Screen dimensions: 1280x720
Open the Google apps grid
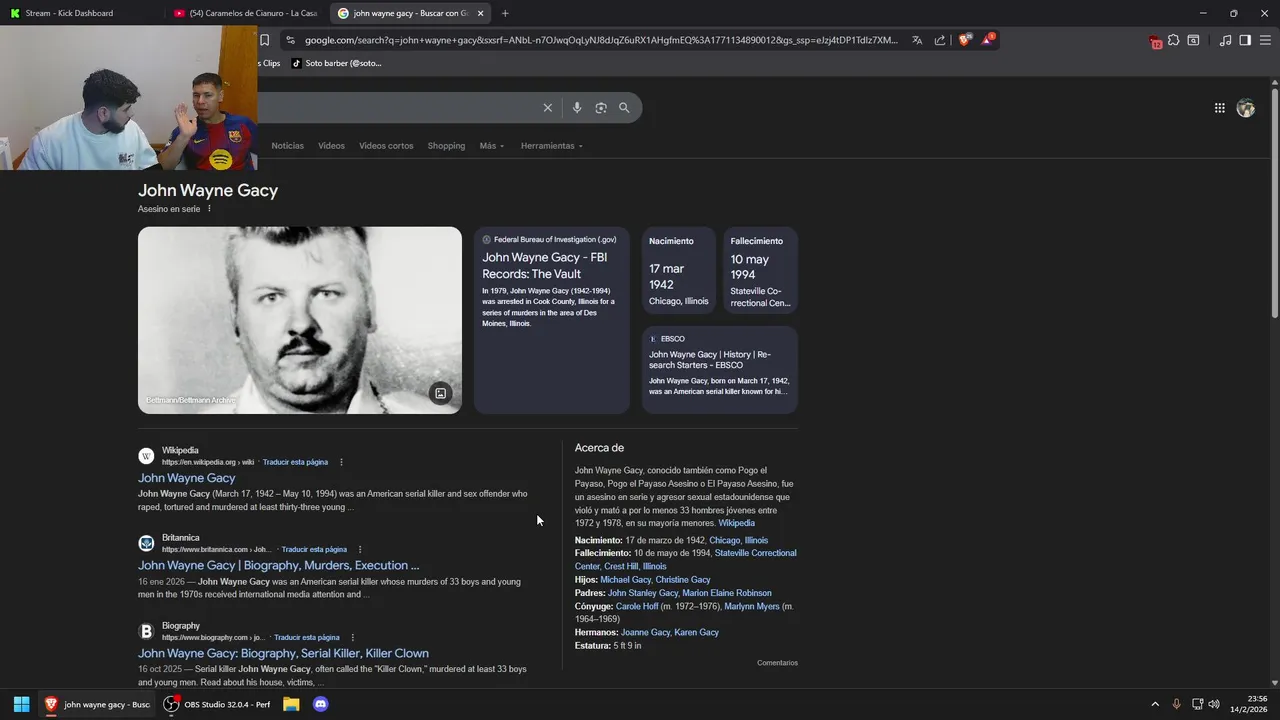(x=1220, y=108)
